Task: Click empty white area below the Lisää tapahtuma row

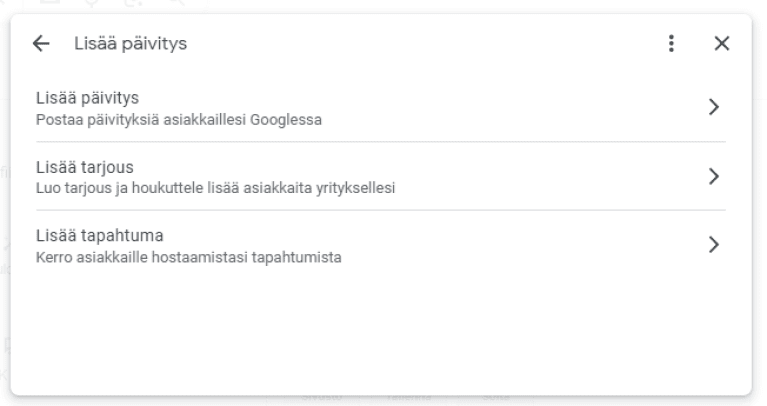Action: coord(380,330)
